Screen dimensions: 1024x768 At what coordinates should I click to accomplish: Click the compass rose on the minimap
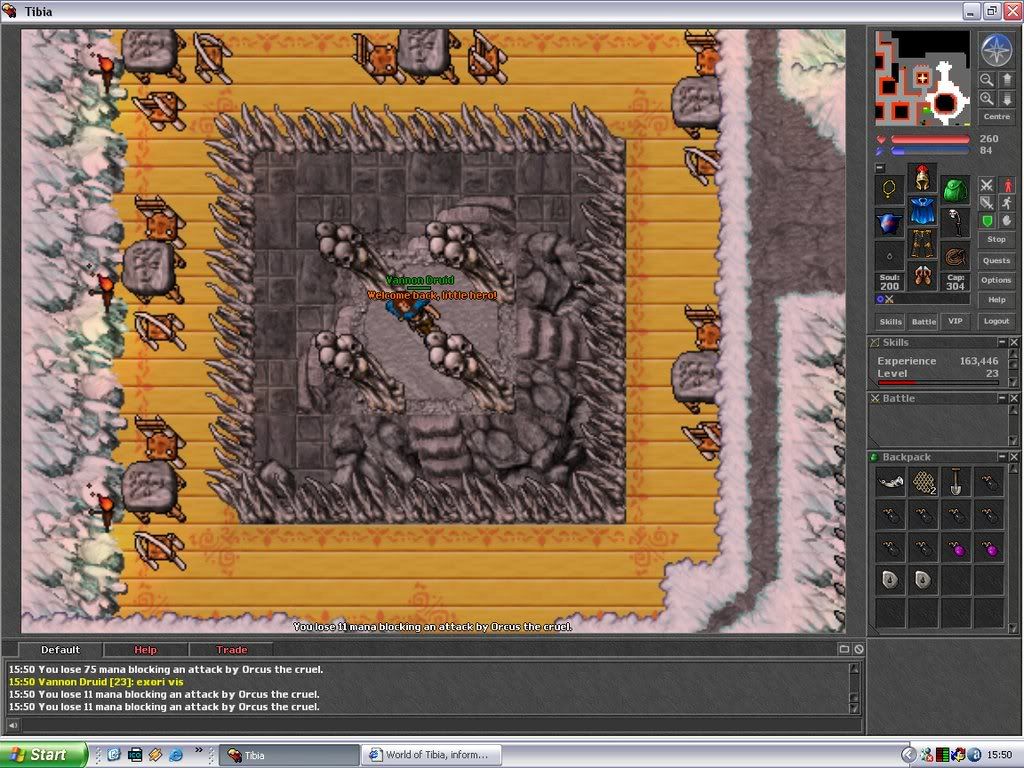997,50
